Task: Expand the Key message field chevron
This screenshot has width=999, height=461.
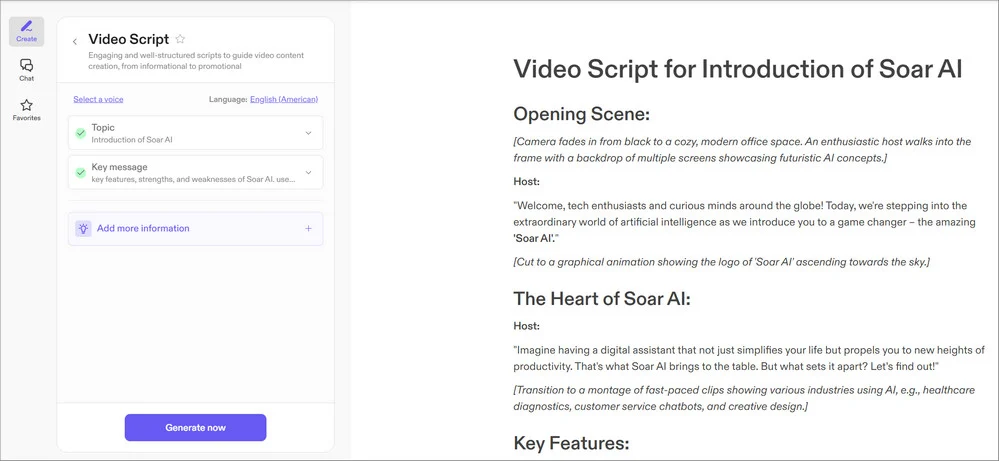Action: (x=308, y=173)
